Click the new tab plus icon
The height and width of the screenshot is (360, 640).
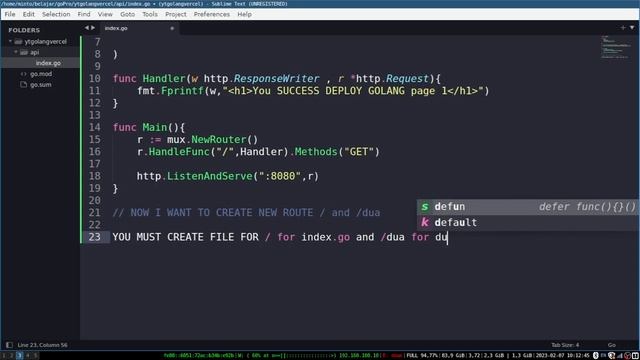pyautogui.click(x=623, y=27)
